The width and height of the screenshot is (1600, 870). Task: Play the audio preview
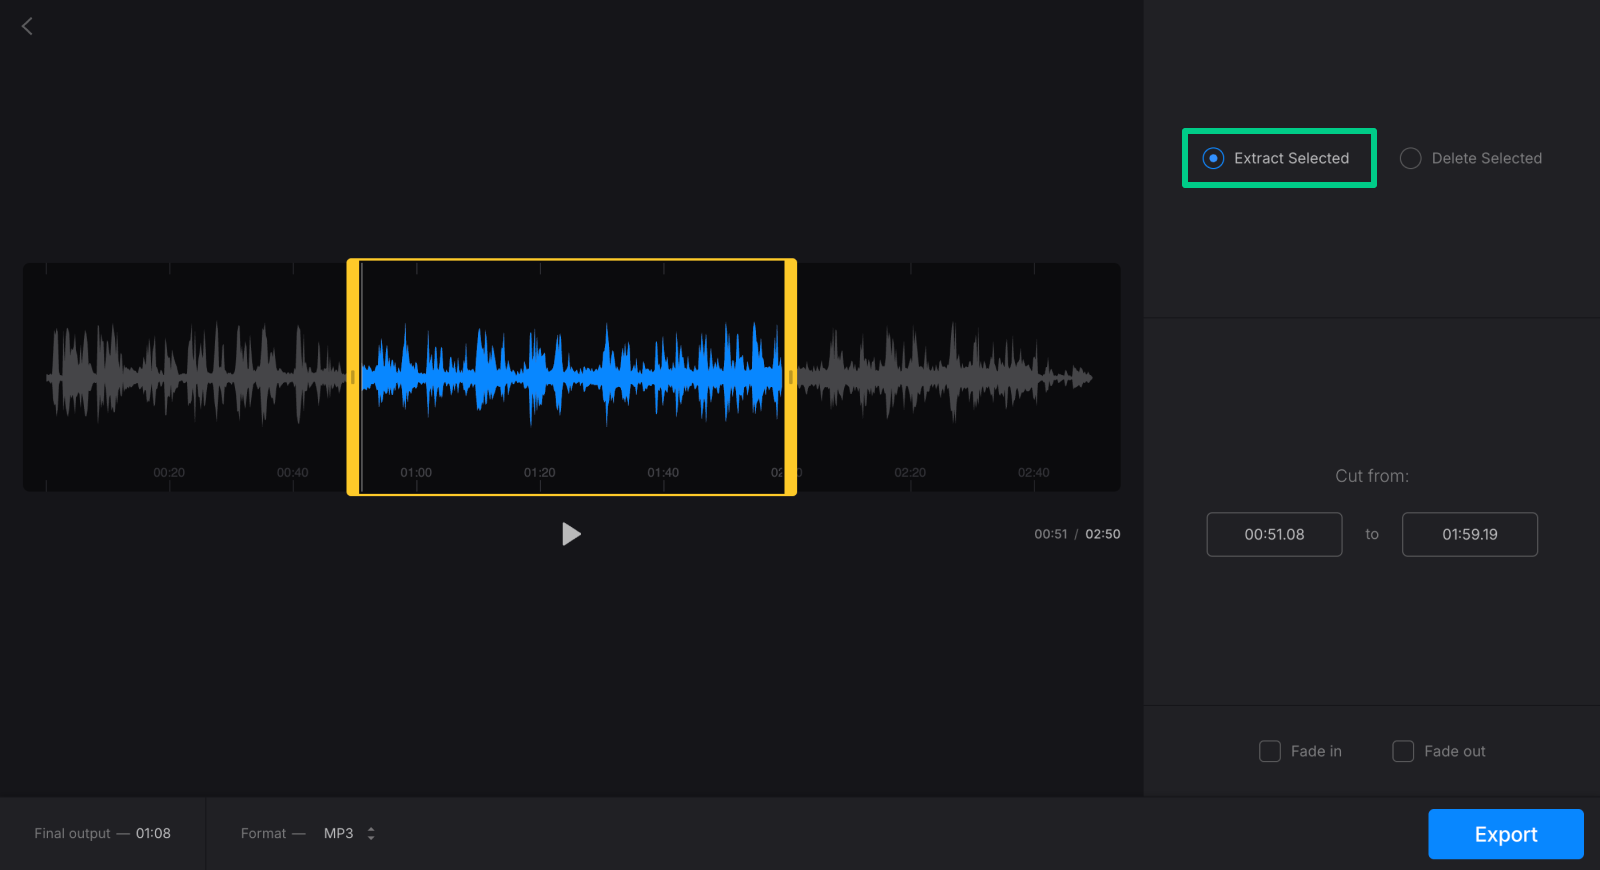pyautogui.click(x=571, y=534)
